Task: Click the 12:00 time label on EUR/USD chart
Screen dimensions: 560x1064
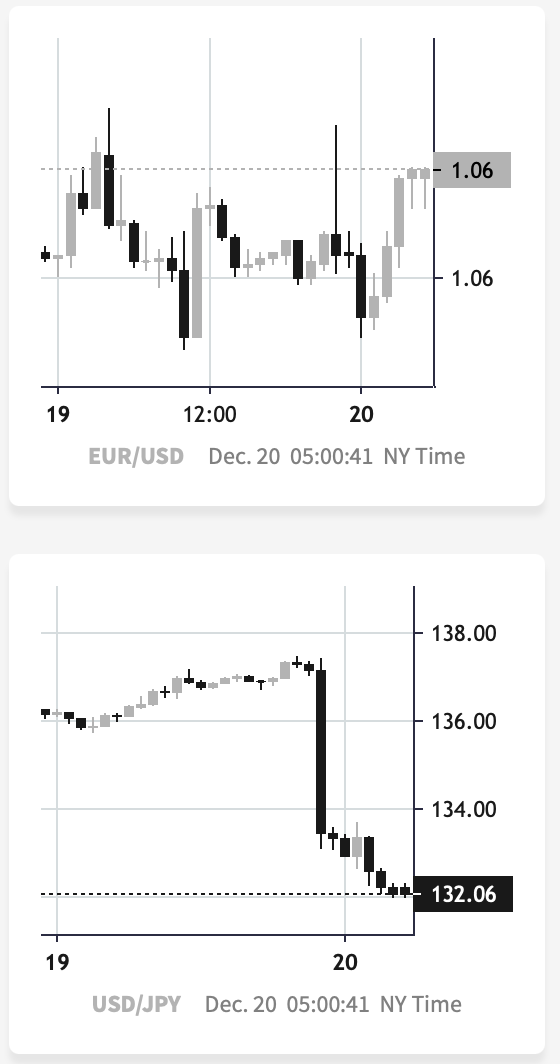Action: 210,414
